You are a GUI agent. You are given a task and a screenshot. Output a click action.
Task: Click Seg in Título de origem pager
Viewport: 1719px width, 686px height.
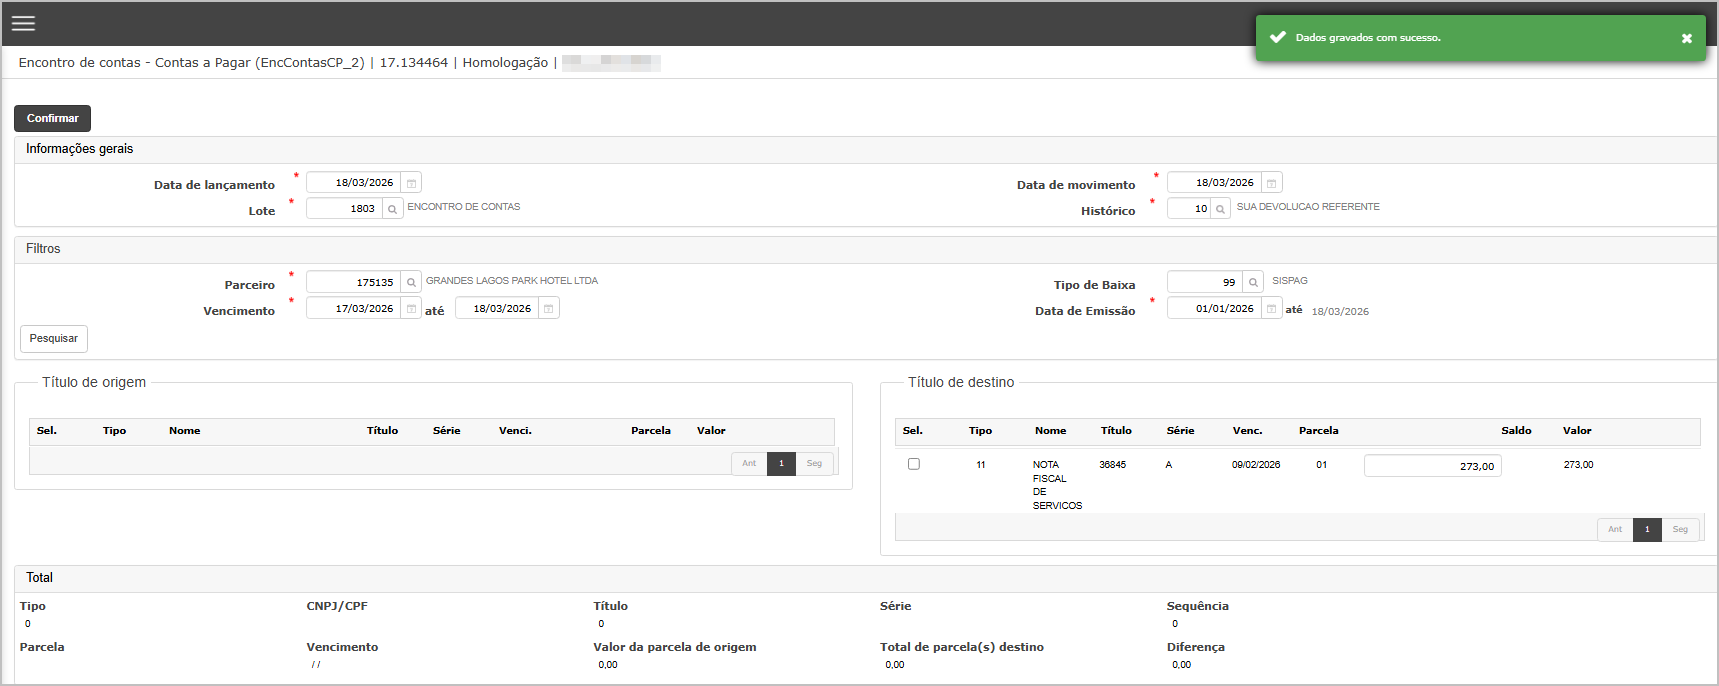coord(814,464)
